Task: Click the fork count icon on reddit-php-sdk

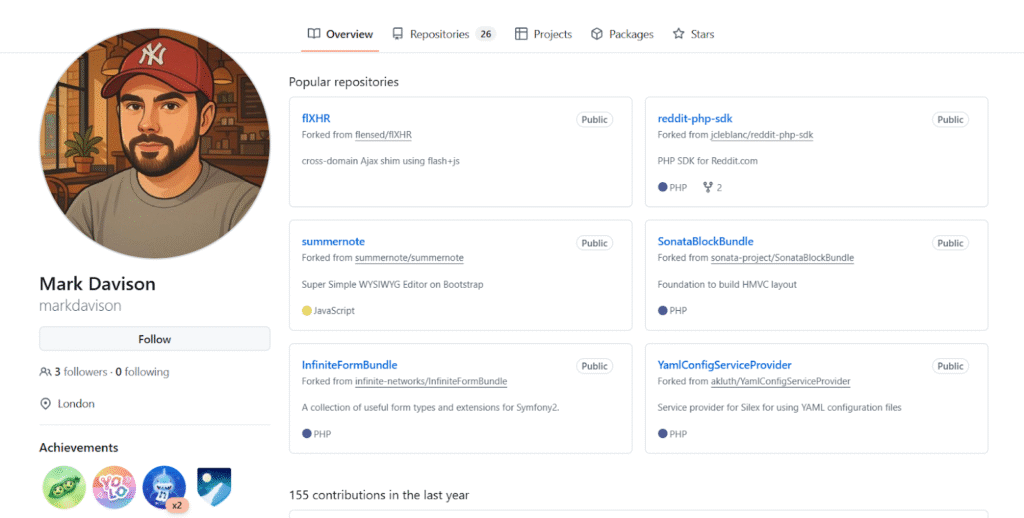Action: (708, 187)
